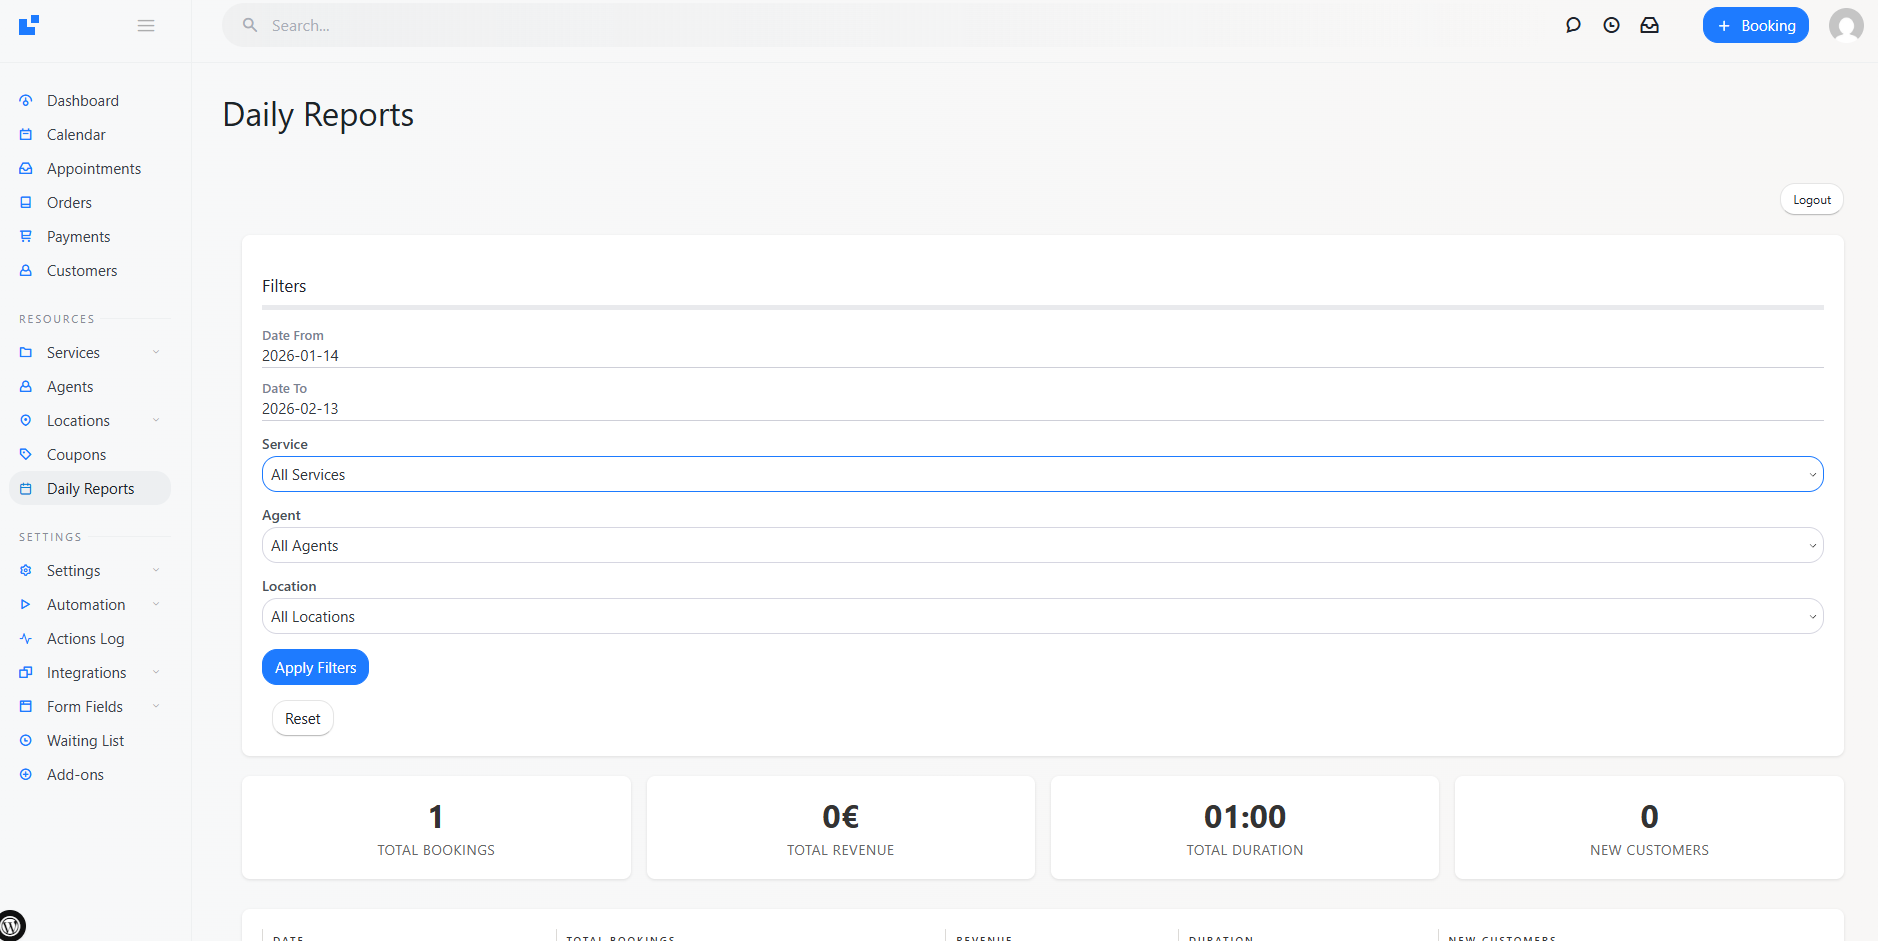This screenshot has height=941, width=1878.
Task: Click the chat bubble icon in top bar
Action: [1573, 25]
